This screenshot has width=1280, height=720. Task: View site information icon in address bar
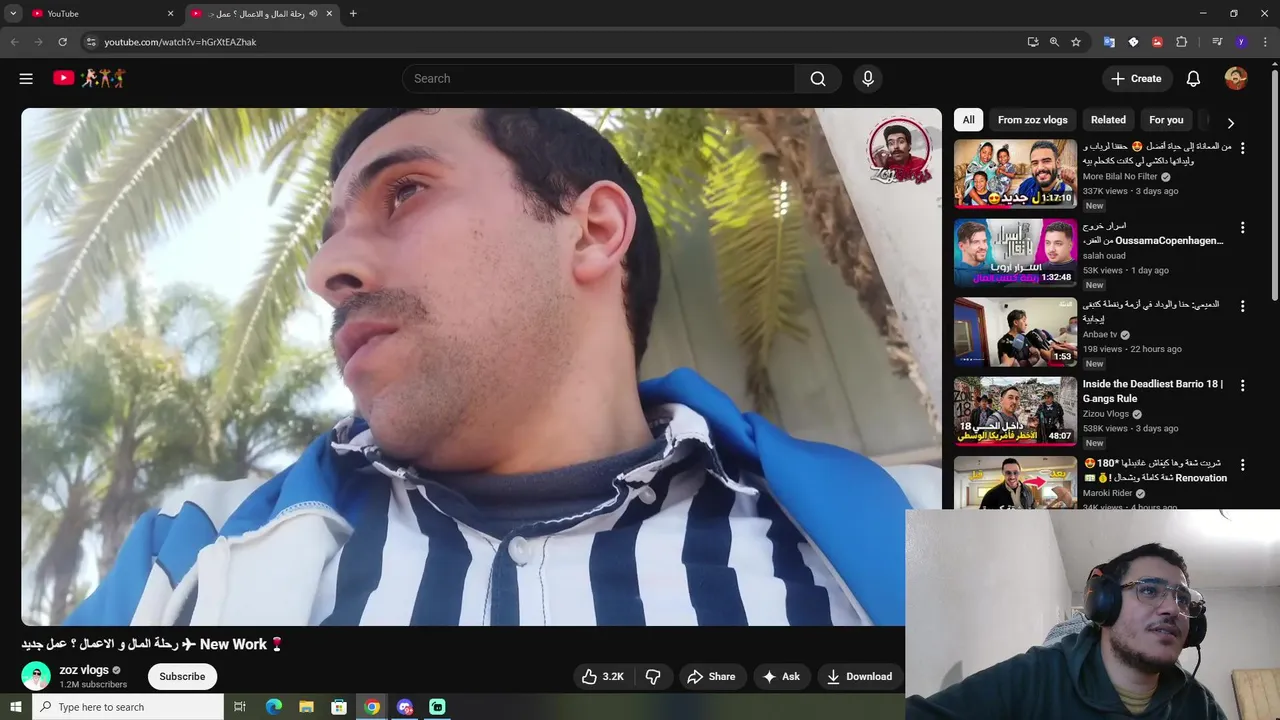coord(90,42)
